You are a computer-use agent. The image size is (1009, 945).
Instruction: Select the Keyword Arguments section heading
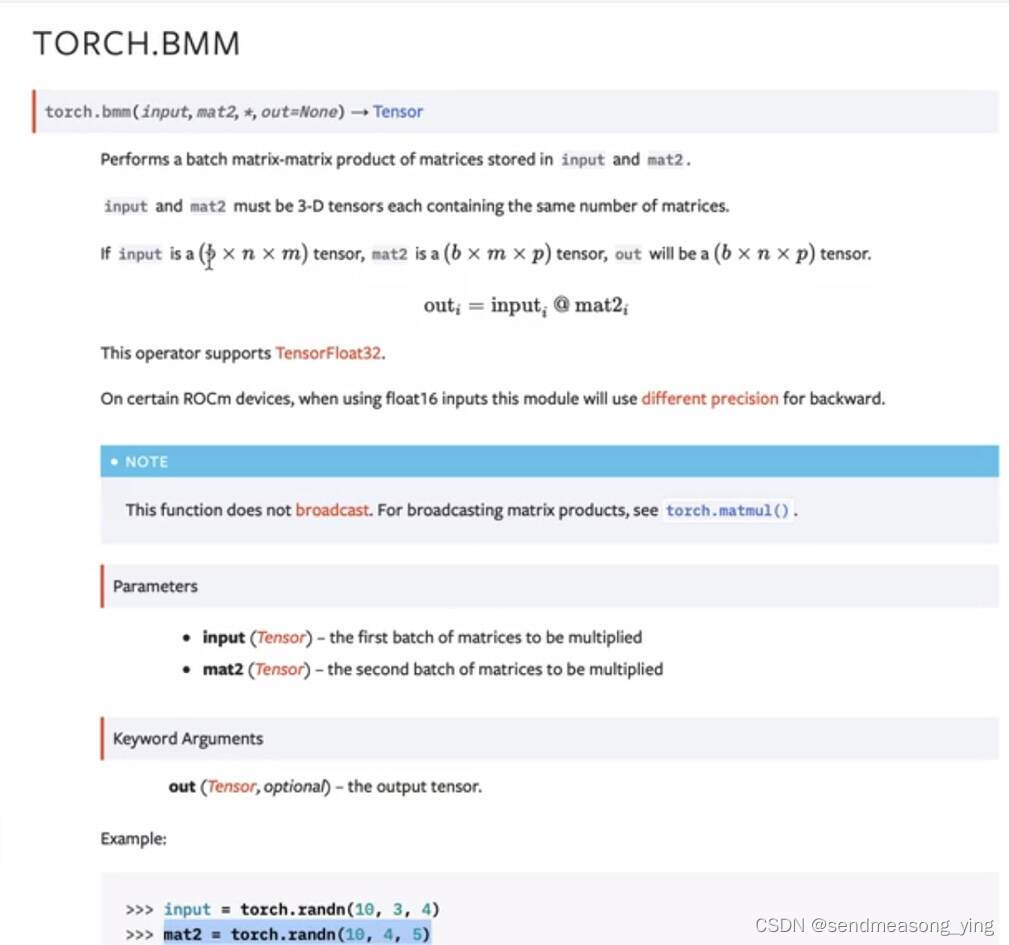click(x=187, y=738)
